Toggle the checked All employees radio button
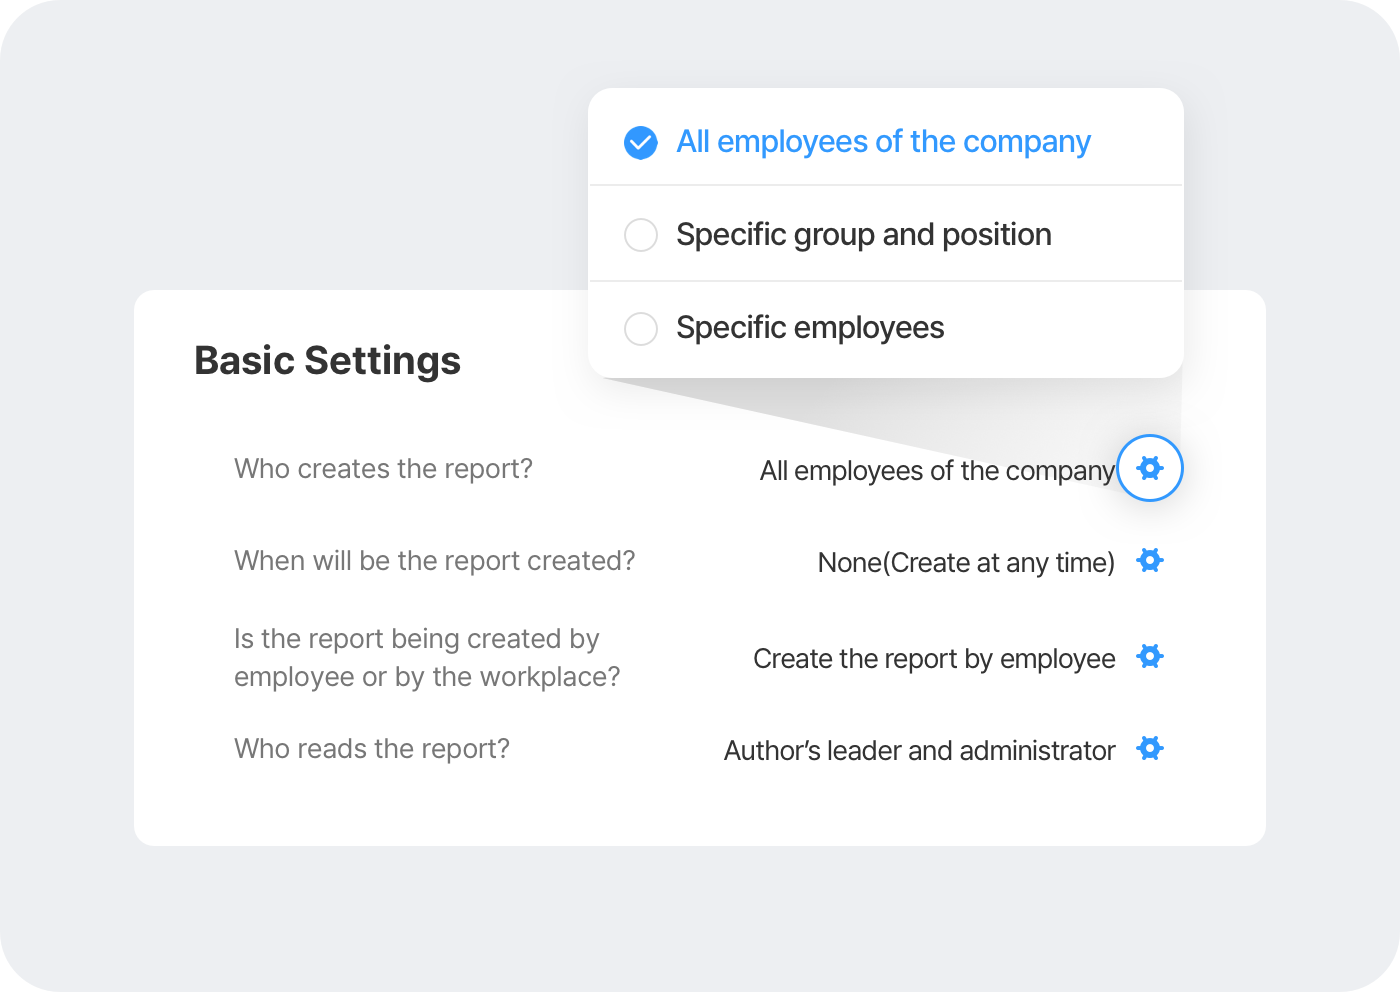1400x992 pixels. point(641,143)
